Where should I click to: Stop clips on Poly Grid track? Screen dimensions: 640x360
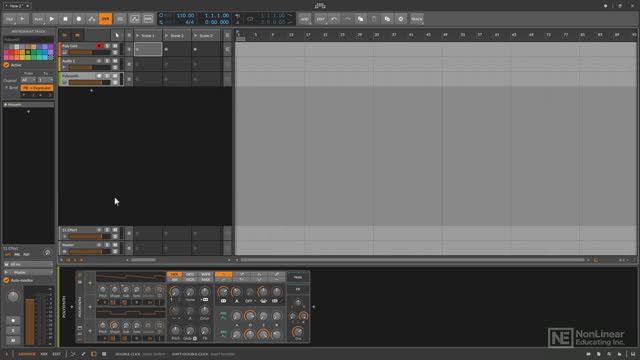click(129, 49)
